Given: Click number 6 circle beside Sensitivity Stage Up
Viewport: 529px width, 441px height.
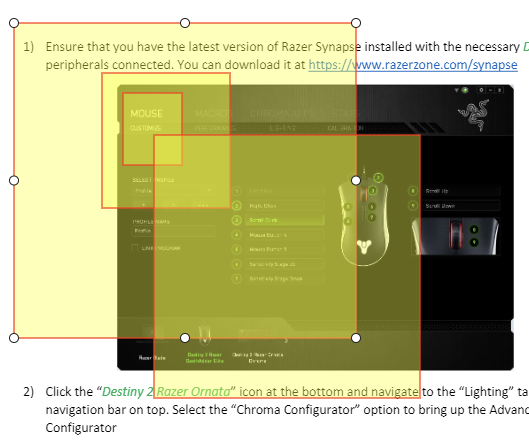Looking at the screenshot, I should 236,264.
